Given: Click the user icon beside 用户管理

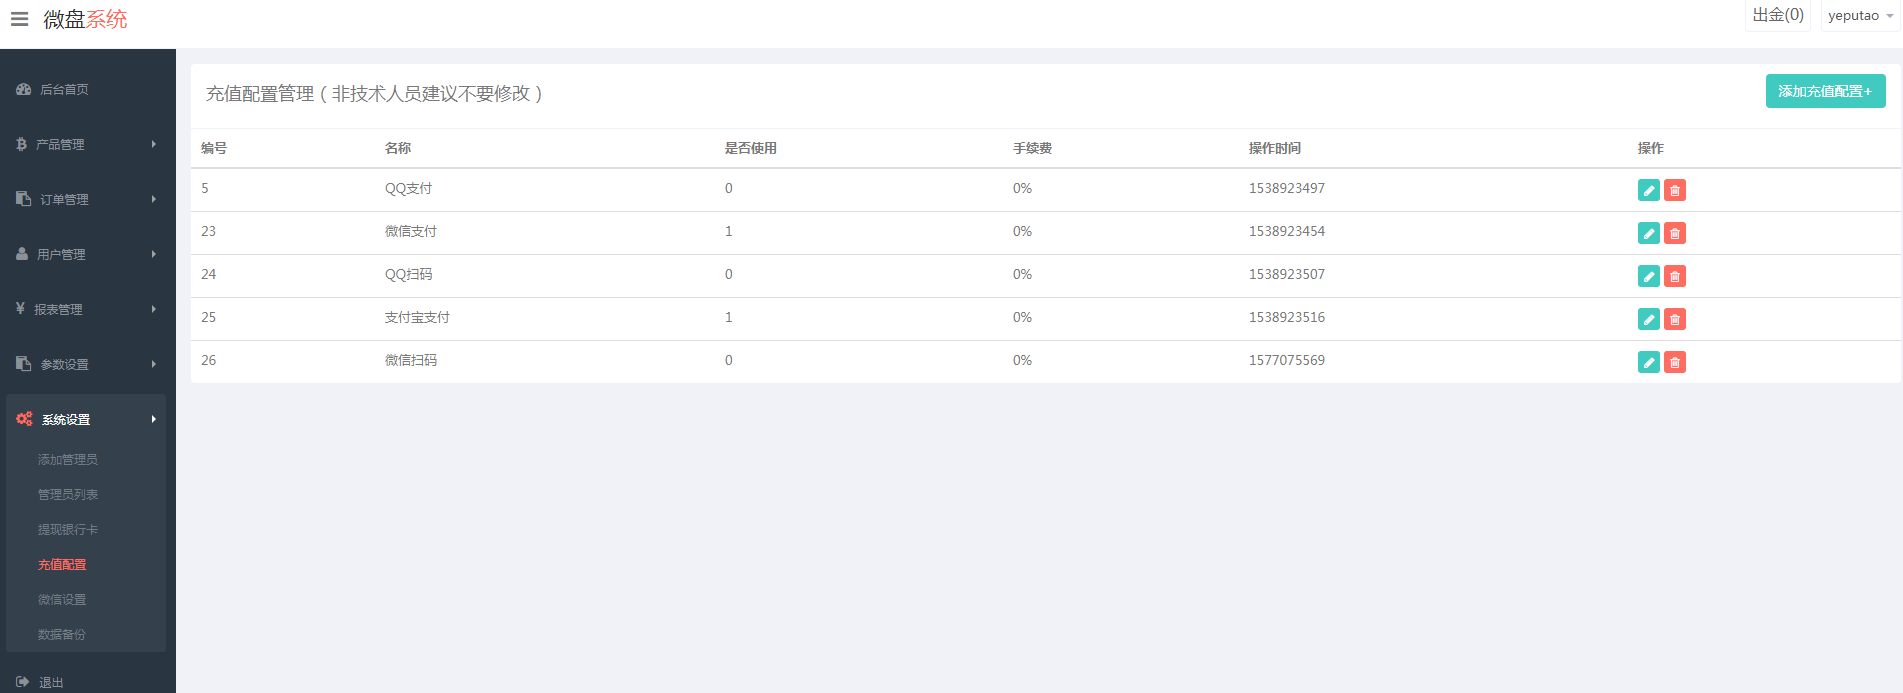Looking at the screenshot, I should [x=22, y=254].
